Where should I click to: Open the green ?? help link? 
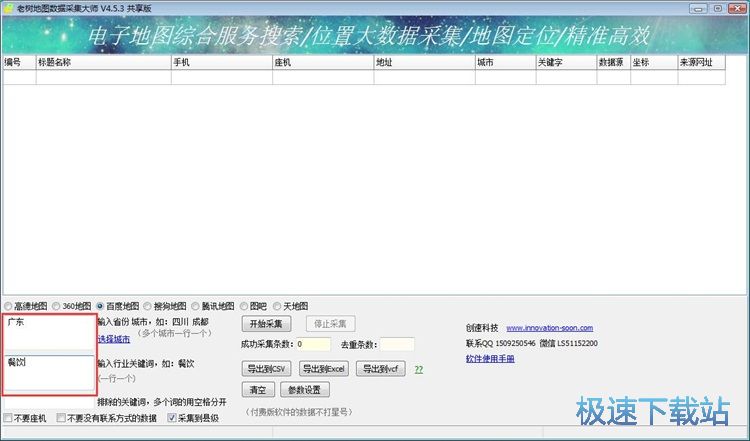pos(419,369)
